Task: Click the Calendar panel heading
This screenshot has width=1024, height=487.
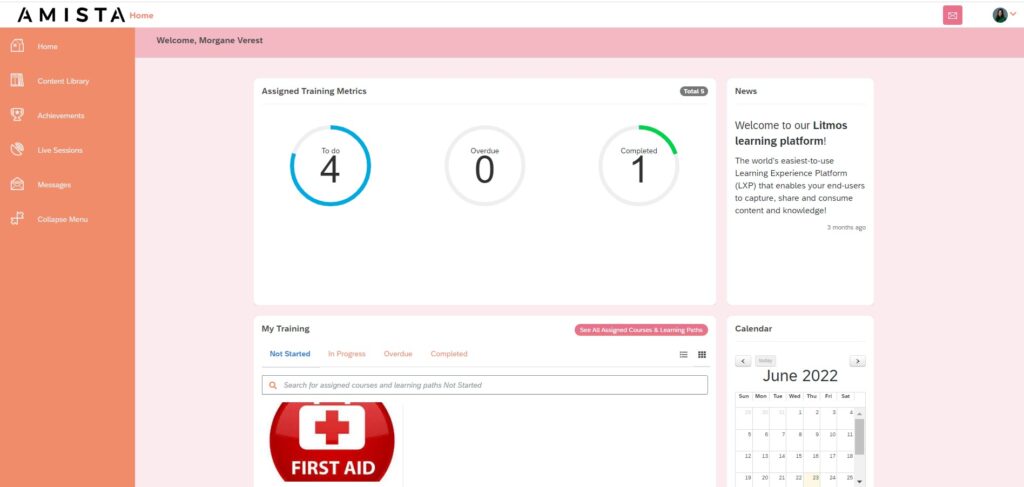Action: (x=753, y=329)
